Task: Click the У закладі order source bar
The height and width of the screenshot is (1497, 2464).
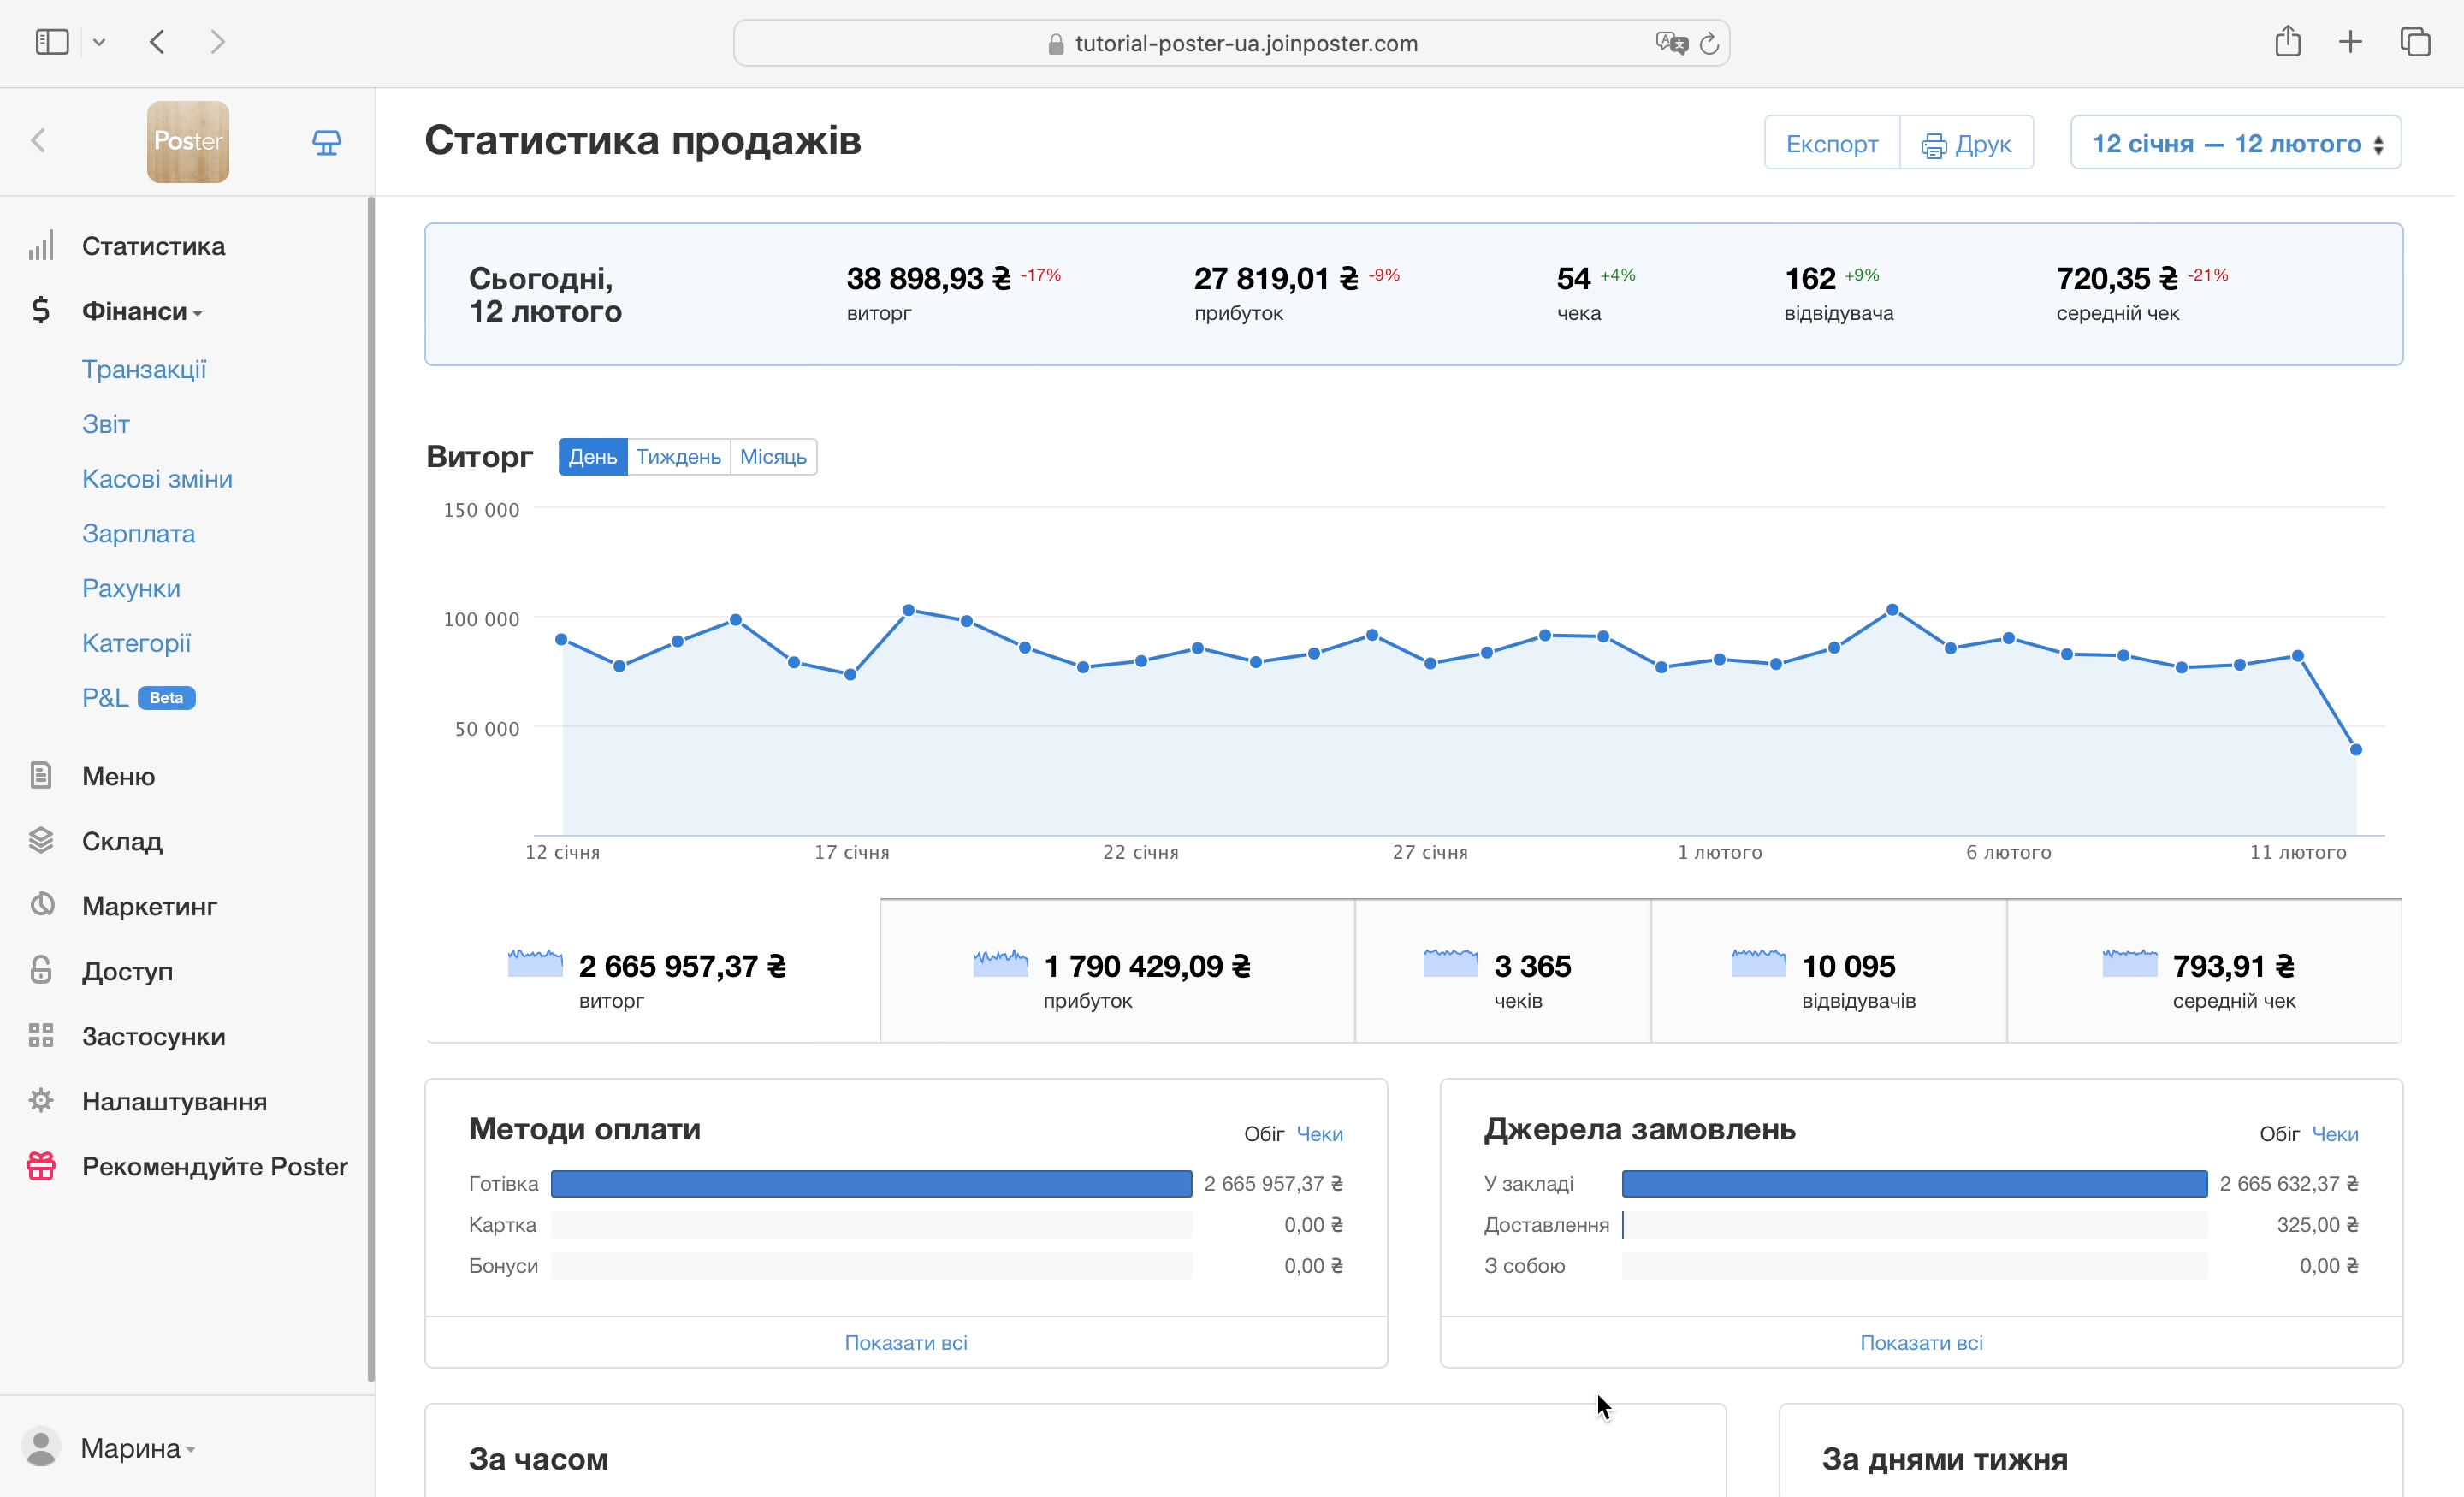Action: click(1914, 1184)
